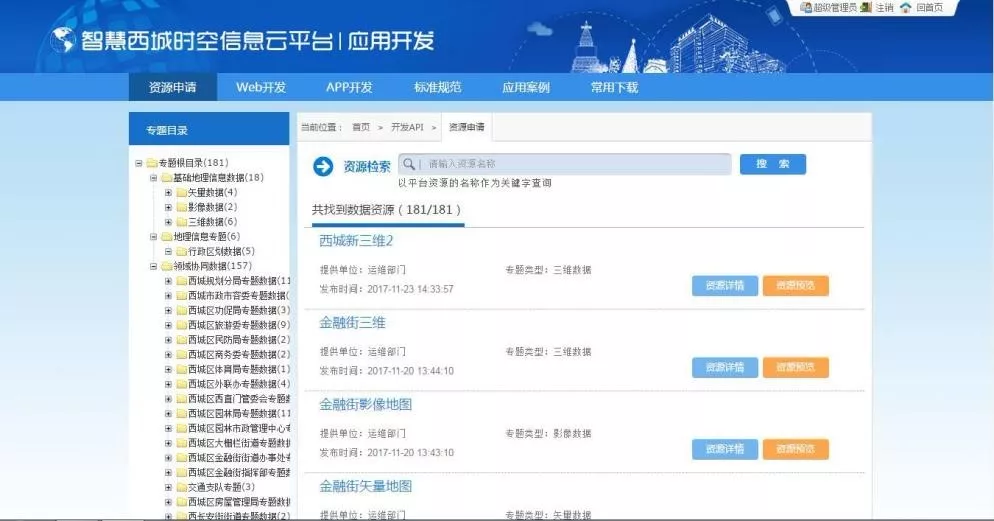This screenshot has width=994, height=521.
Task: Open the 金融街矢量地图 resource title
Action: [x=366, y=486]
